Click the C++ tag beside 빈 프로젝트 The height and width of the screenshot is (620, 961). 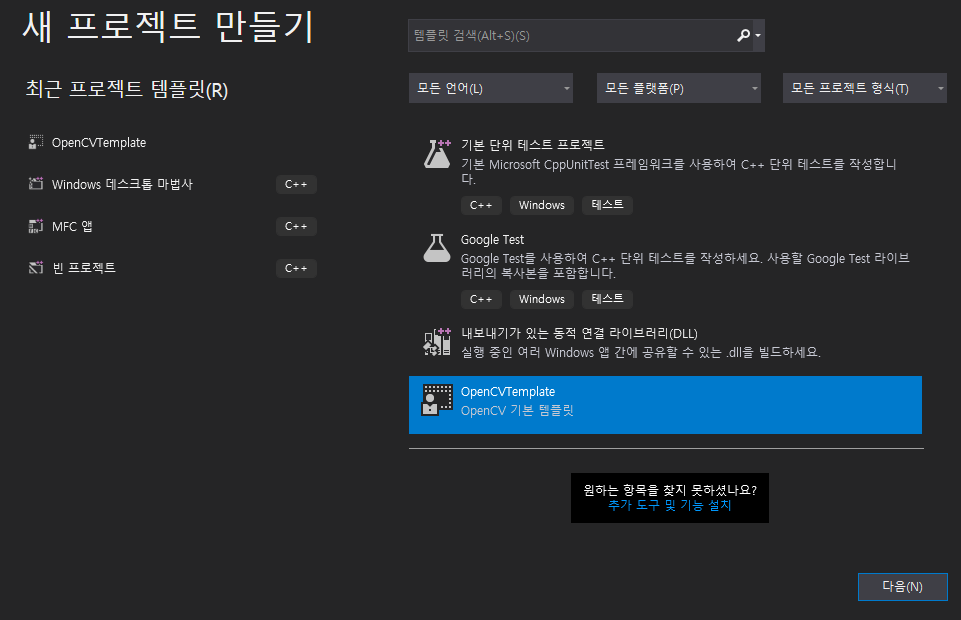pyautogui.click(x=296, y=268)
